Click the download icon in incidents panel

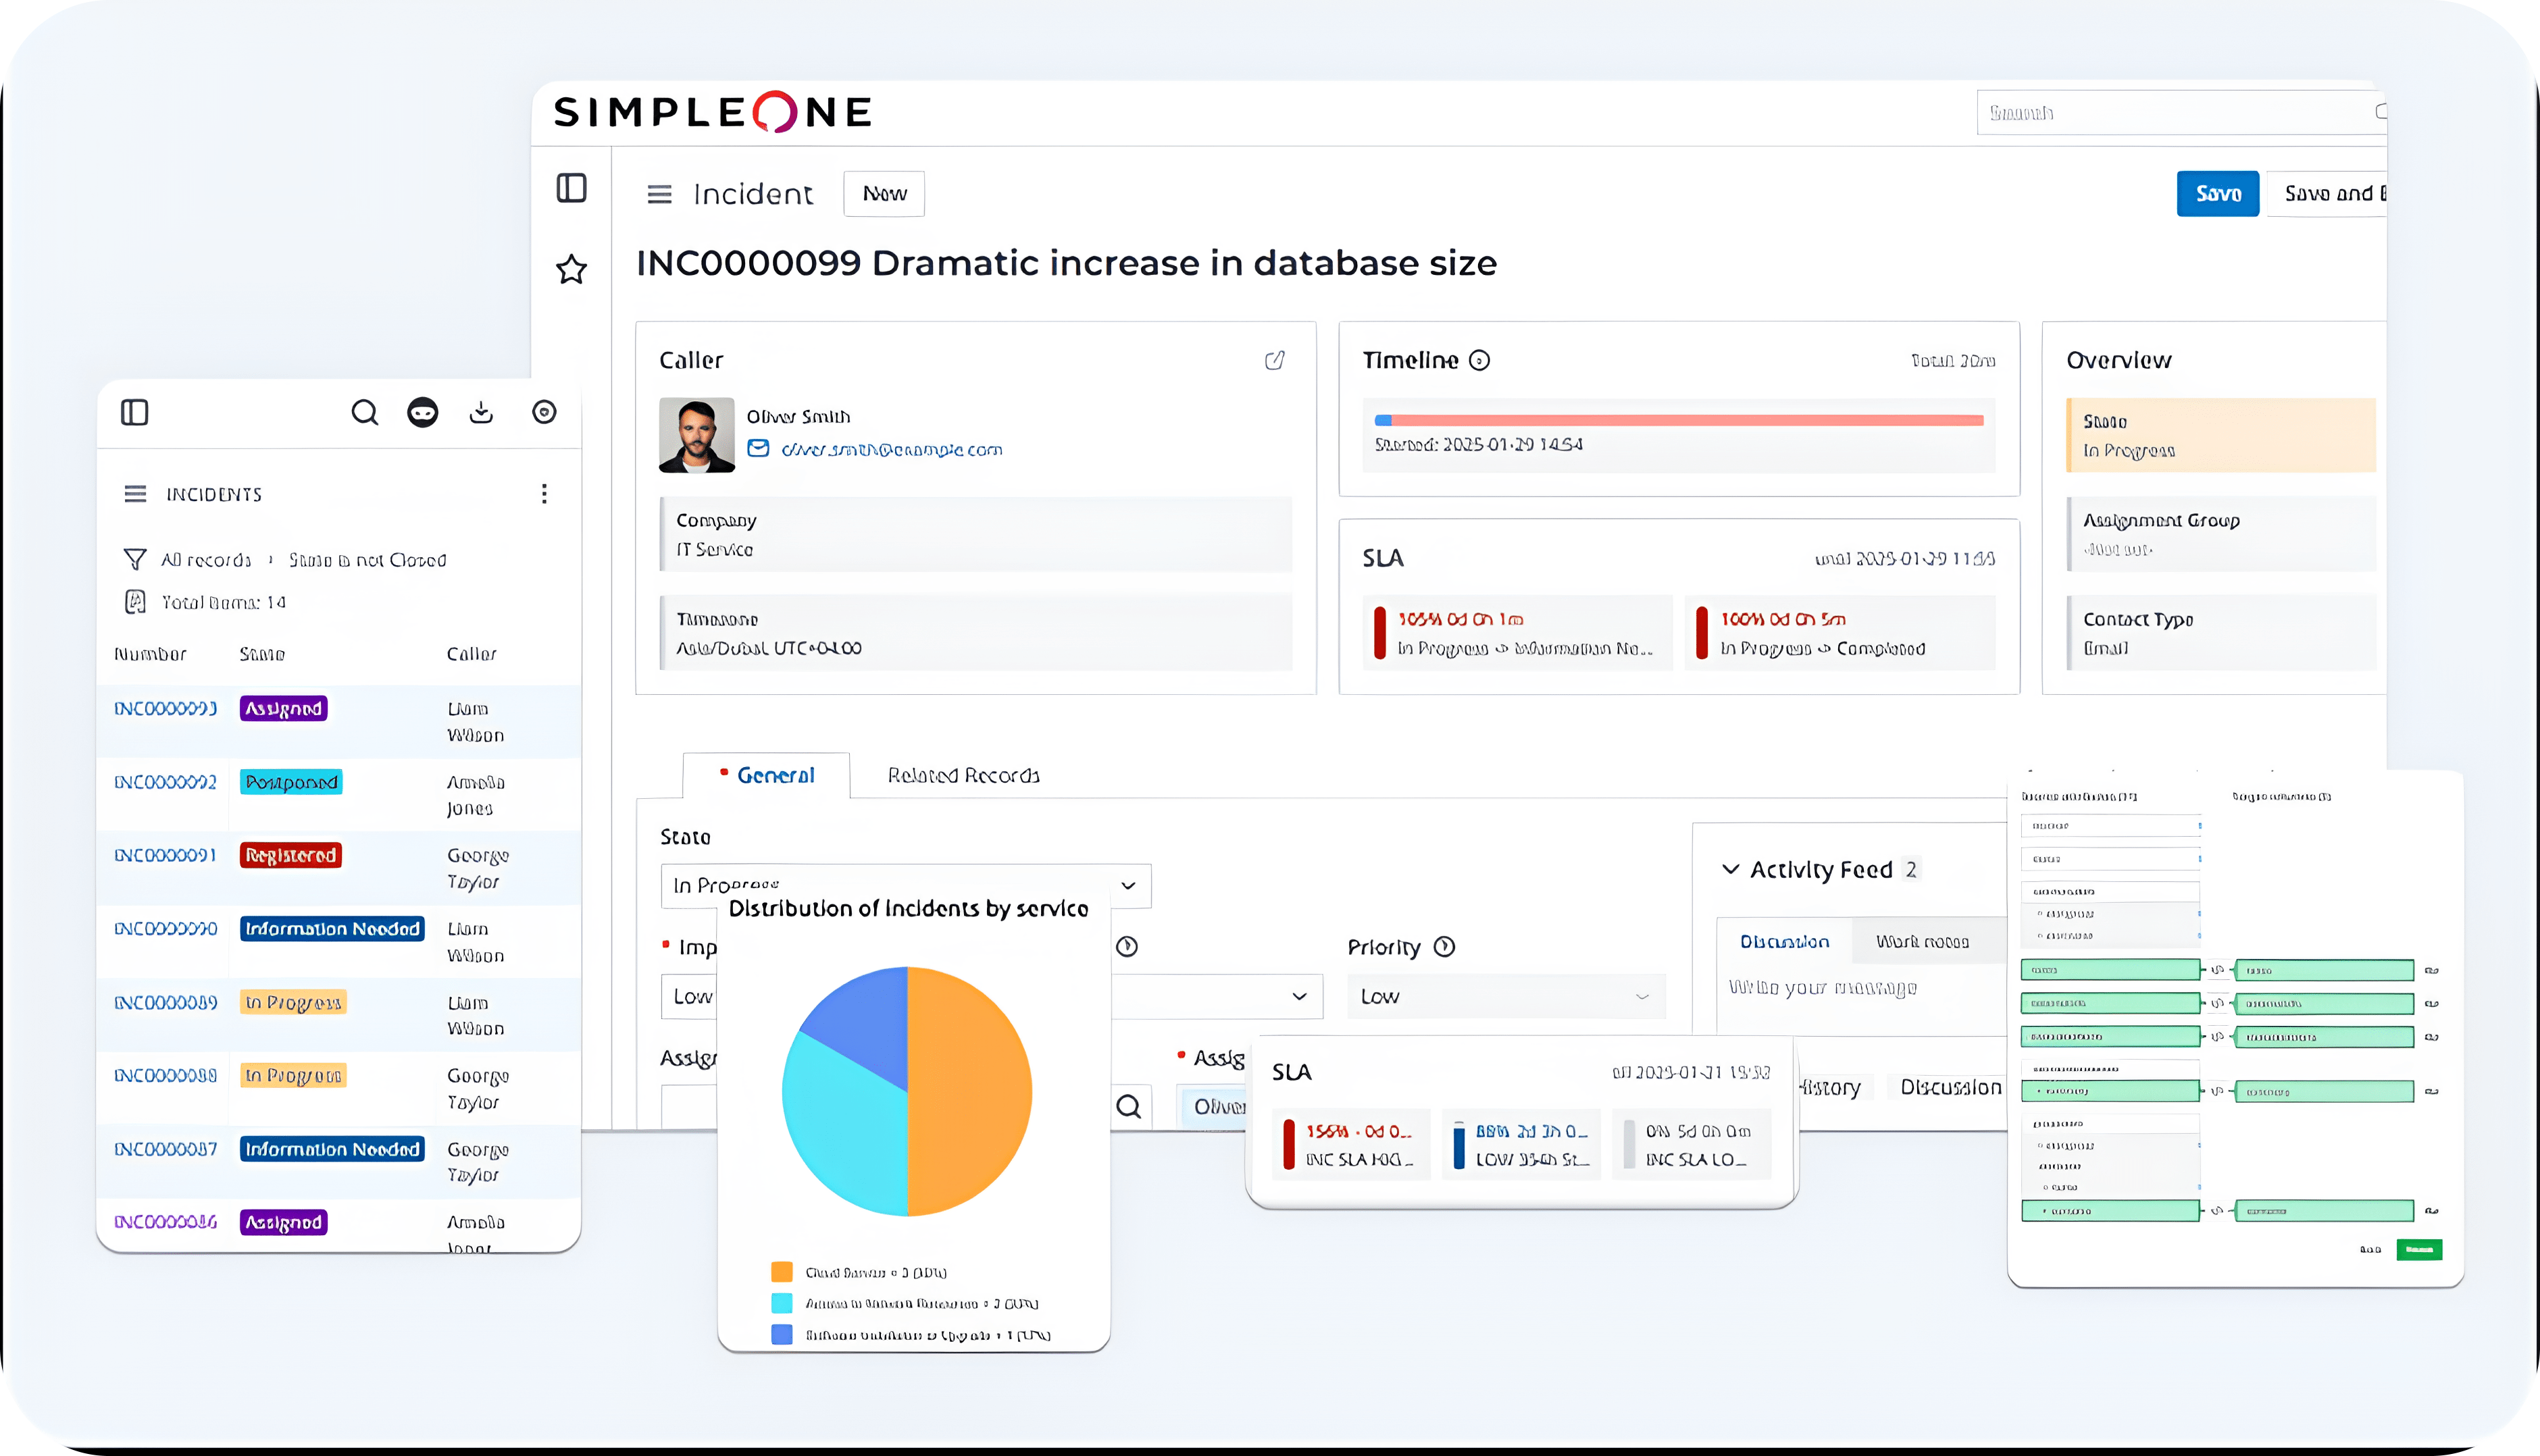click(481, 413)
